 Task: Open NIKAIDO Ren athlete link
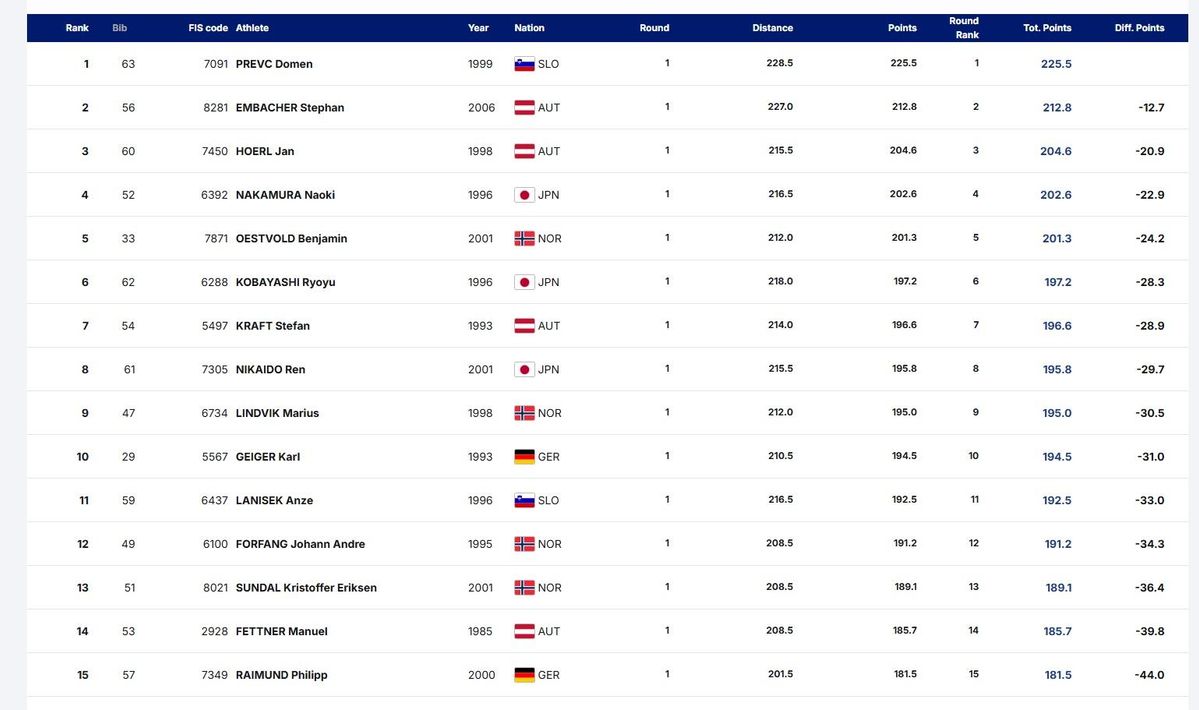coord(270,370)
